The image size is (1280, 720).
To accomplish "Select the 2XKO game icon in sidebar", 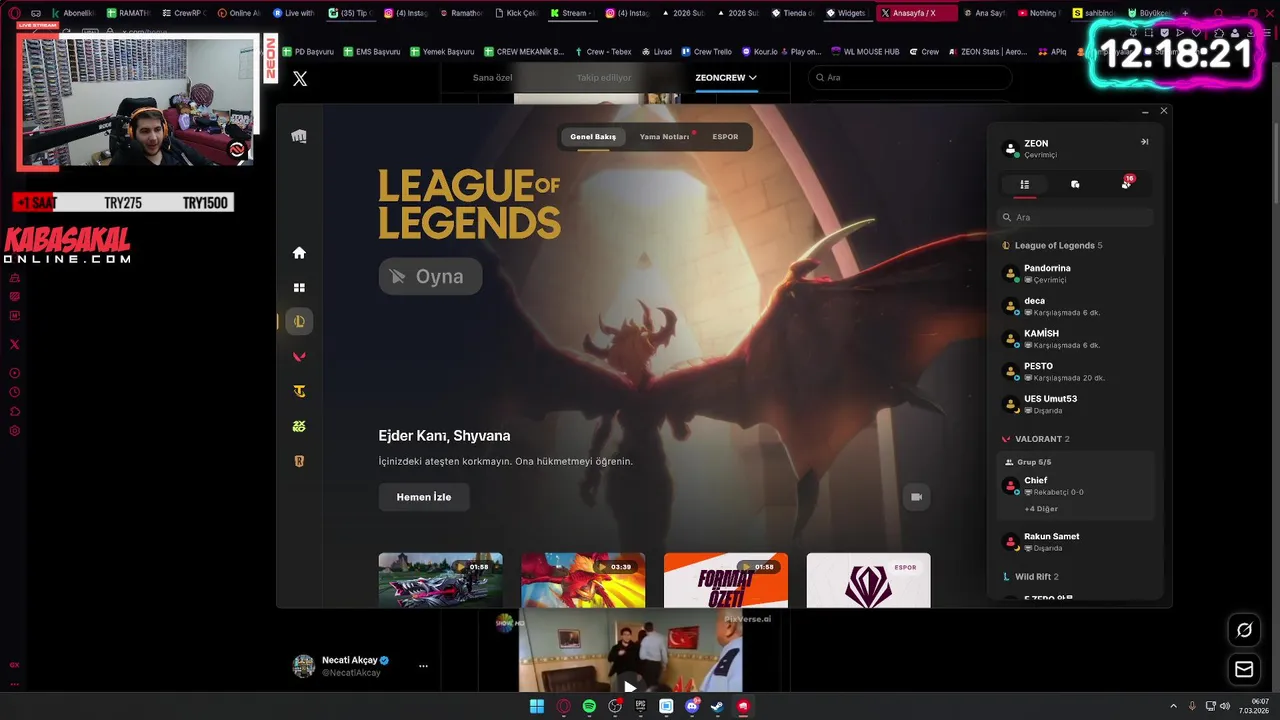I will click(299, 427).
